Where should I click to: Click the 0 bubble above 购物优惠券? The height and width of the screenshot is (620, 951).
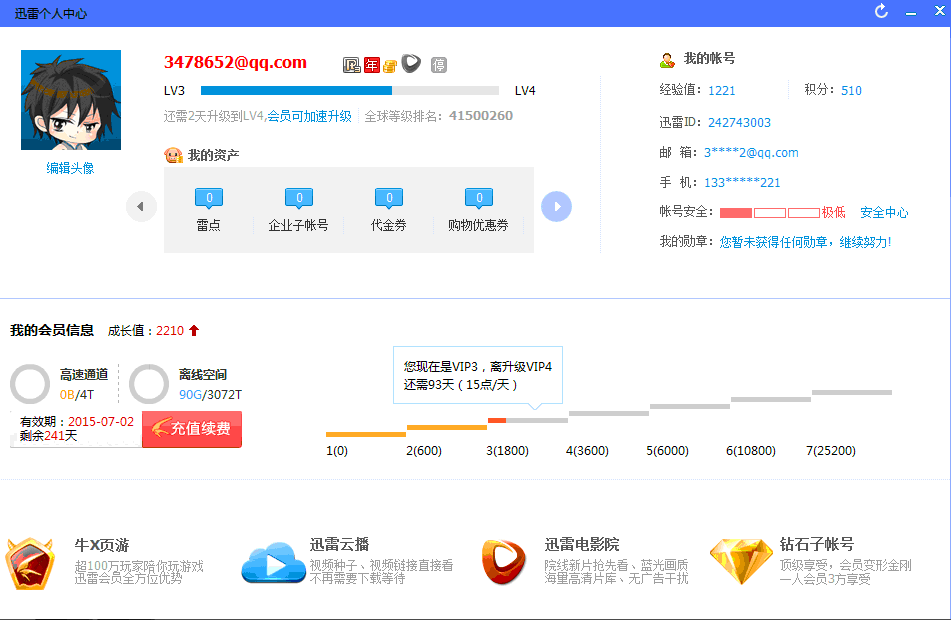[479, 198]
